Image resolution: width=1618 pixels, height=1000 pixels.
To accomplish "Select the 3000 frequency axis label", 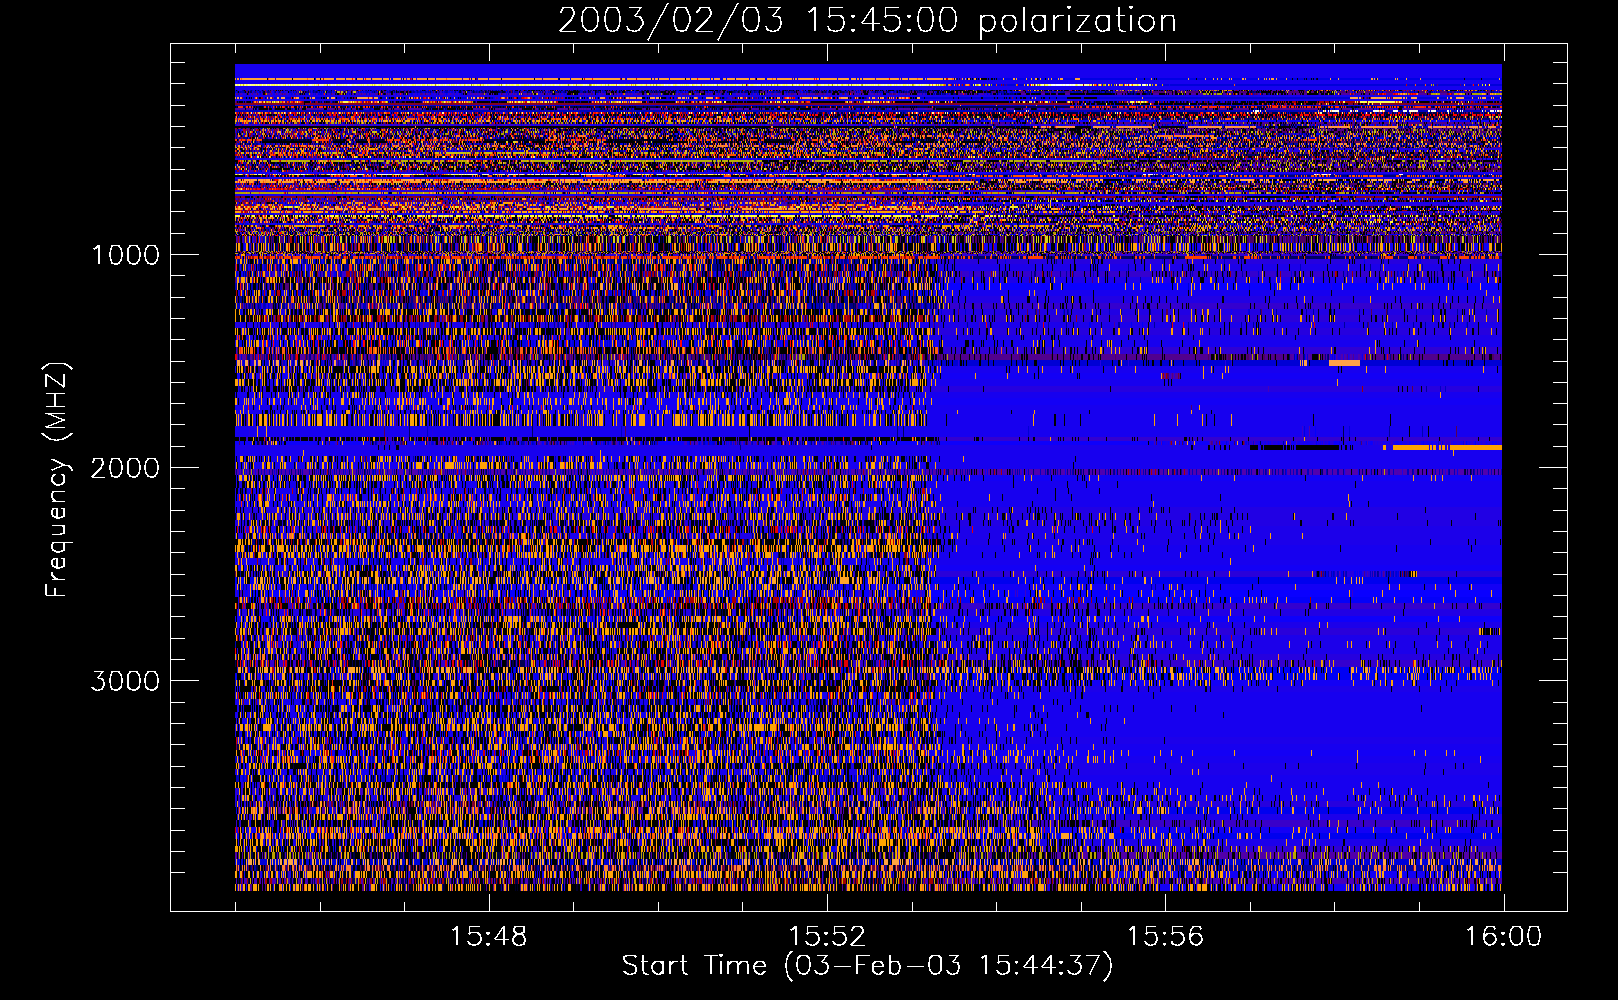I will pos(125,681).
